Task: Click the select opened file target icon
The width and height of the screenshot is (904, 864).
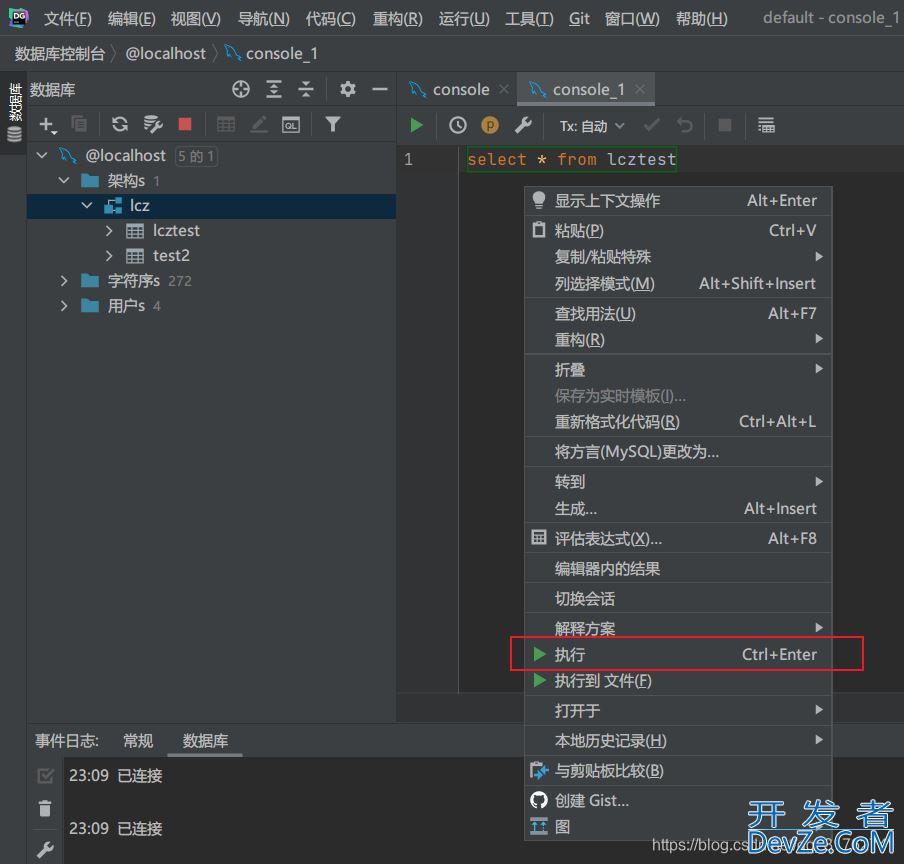Action: (x=241, y=89)
